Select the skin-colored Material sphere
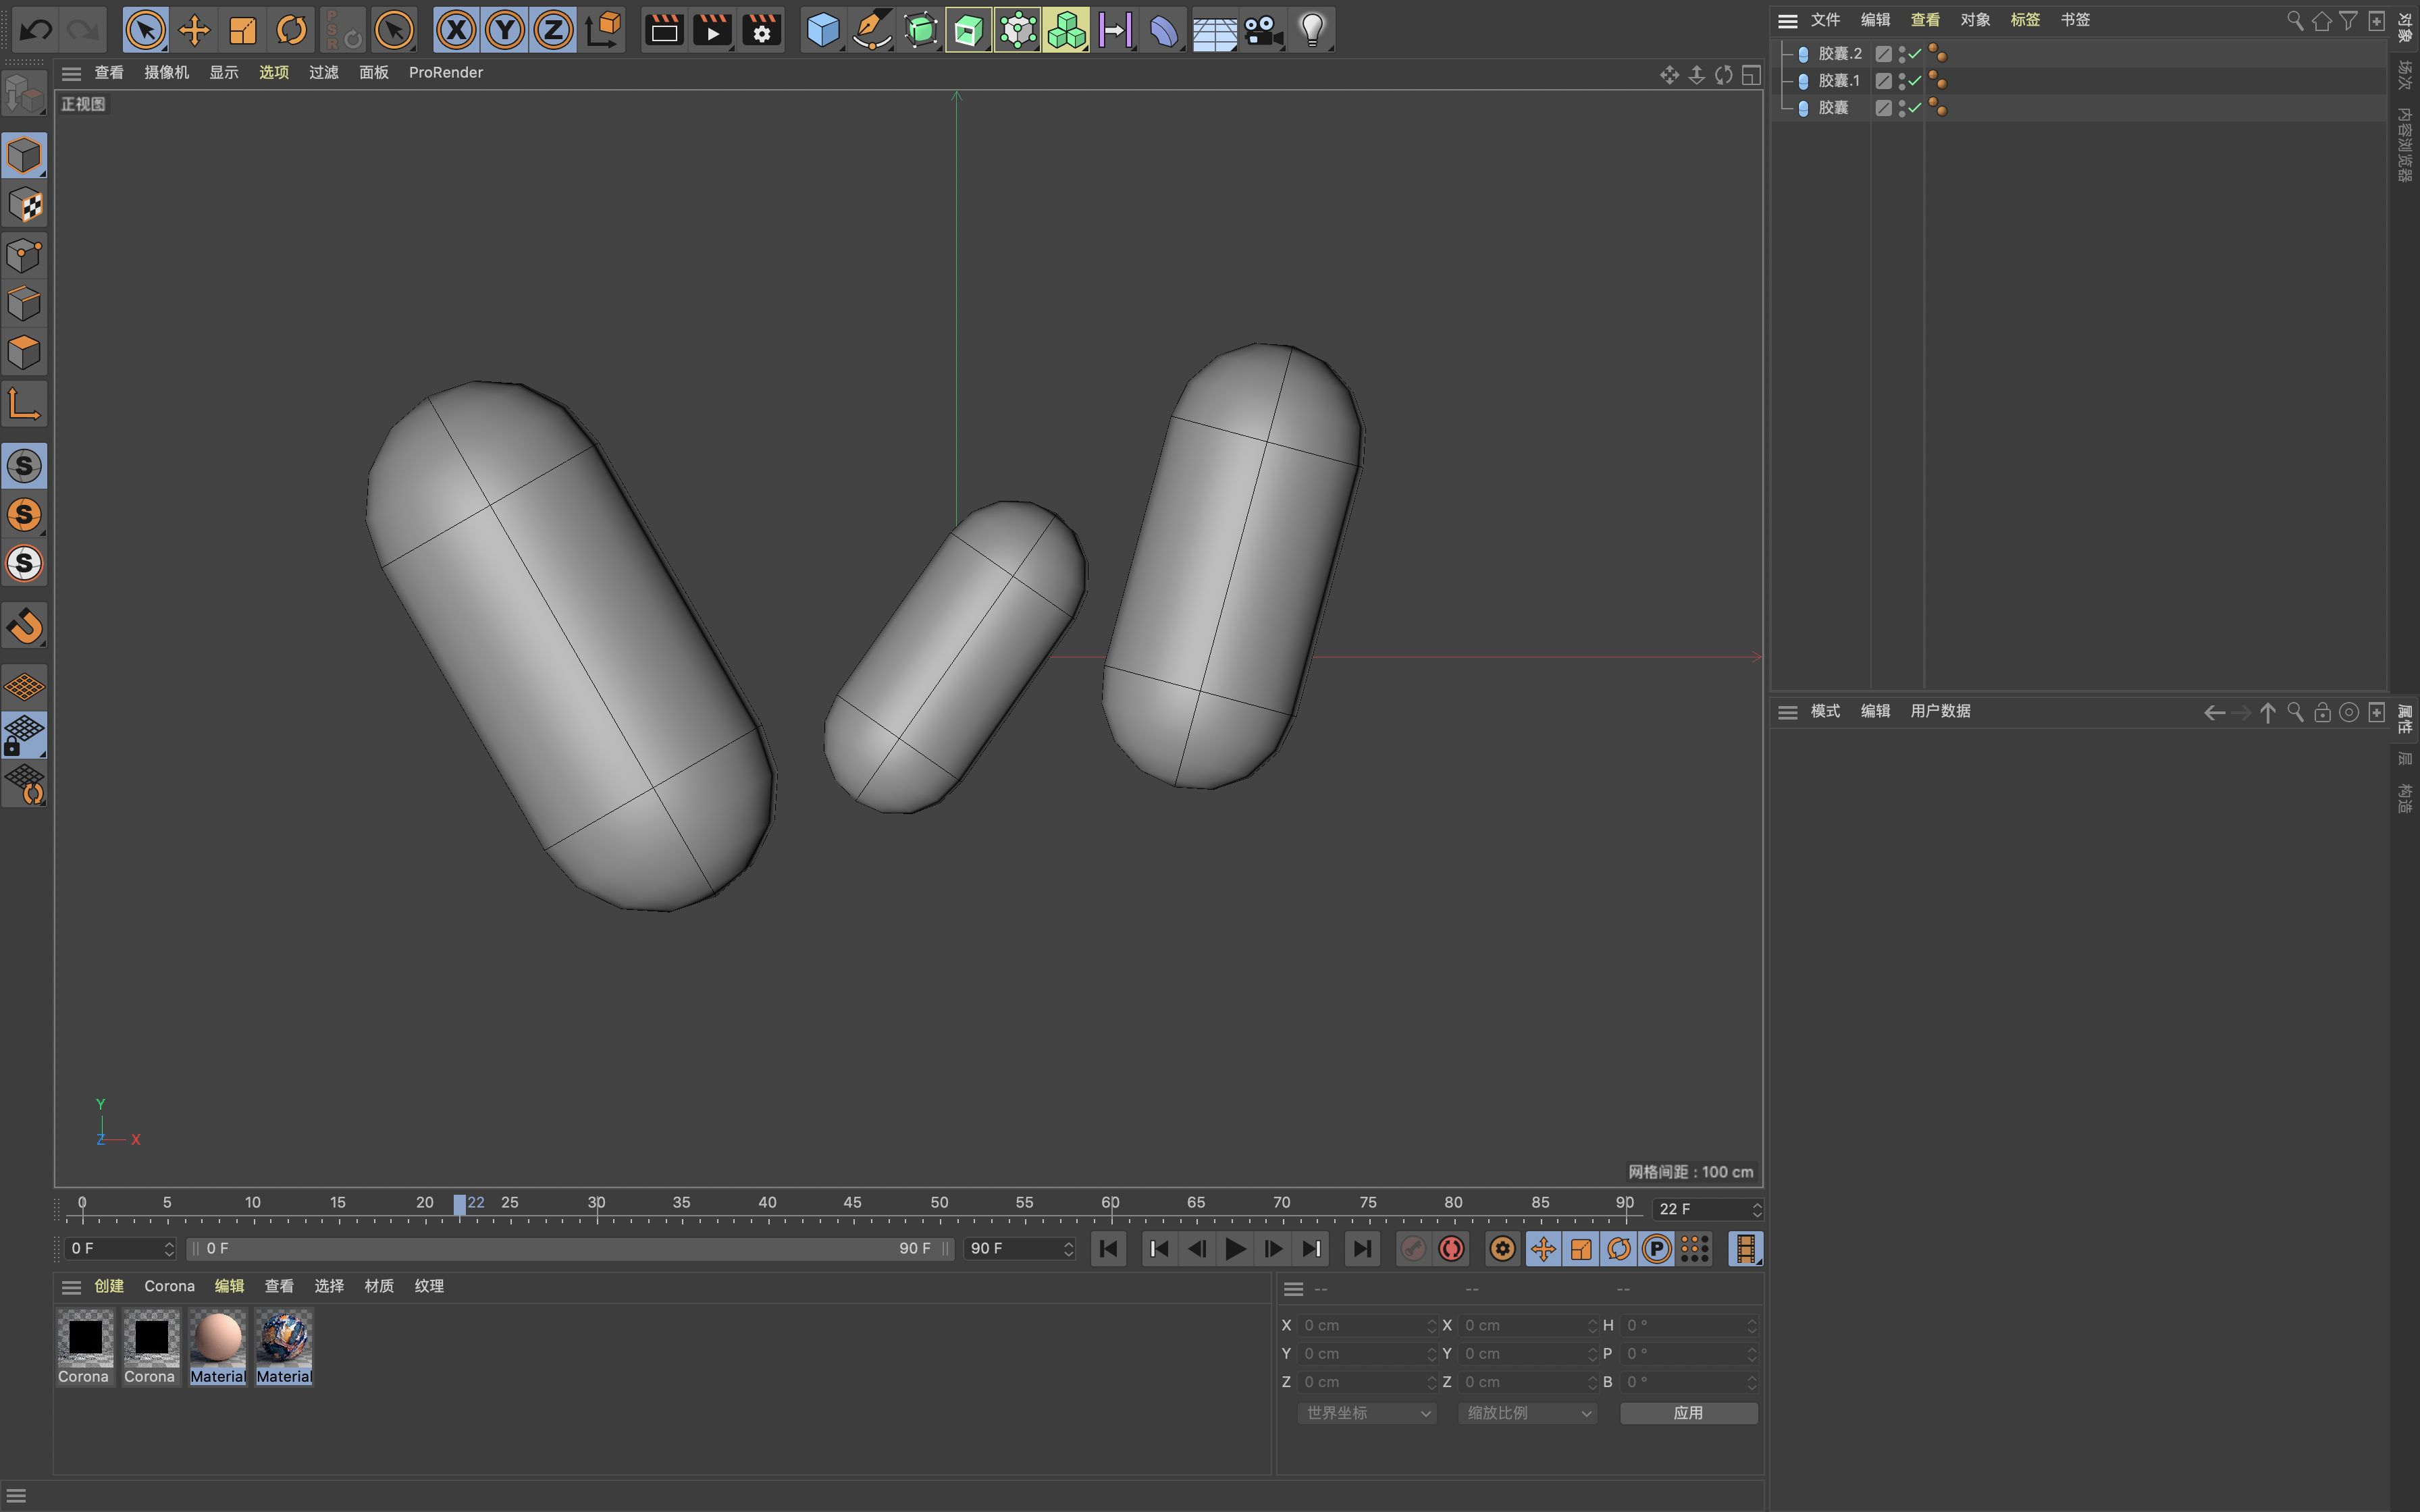Image resolution: width=2420 pixels, height=1512 pixels. click(x=217, y=1347)
